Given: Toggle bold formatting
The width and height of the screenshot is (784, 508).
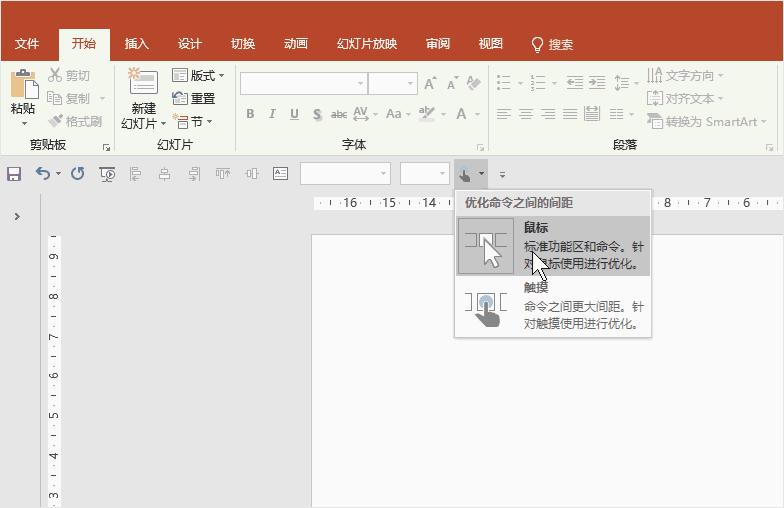Looking at the screenshot, I should pyautogui.click(x=250, y=114).
